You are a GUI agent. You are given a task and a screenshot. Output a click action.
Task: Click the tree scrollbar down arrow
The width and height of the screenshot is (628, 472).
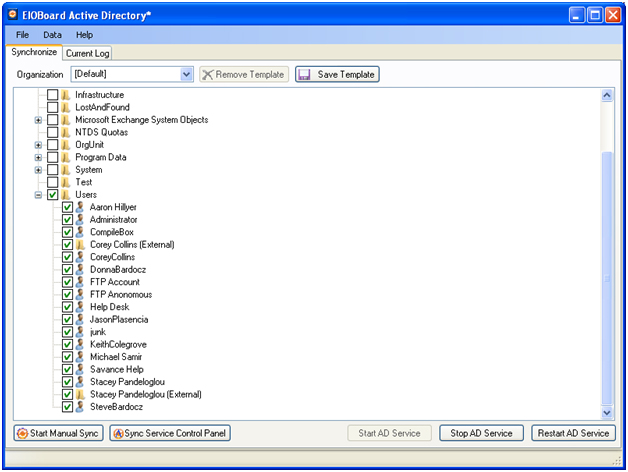(607, 412)
